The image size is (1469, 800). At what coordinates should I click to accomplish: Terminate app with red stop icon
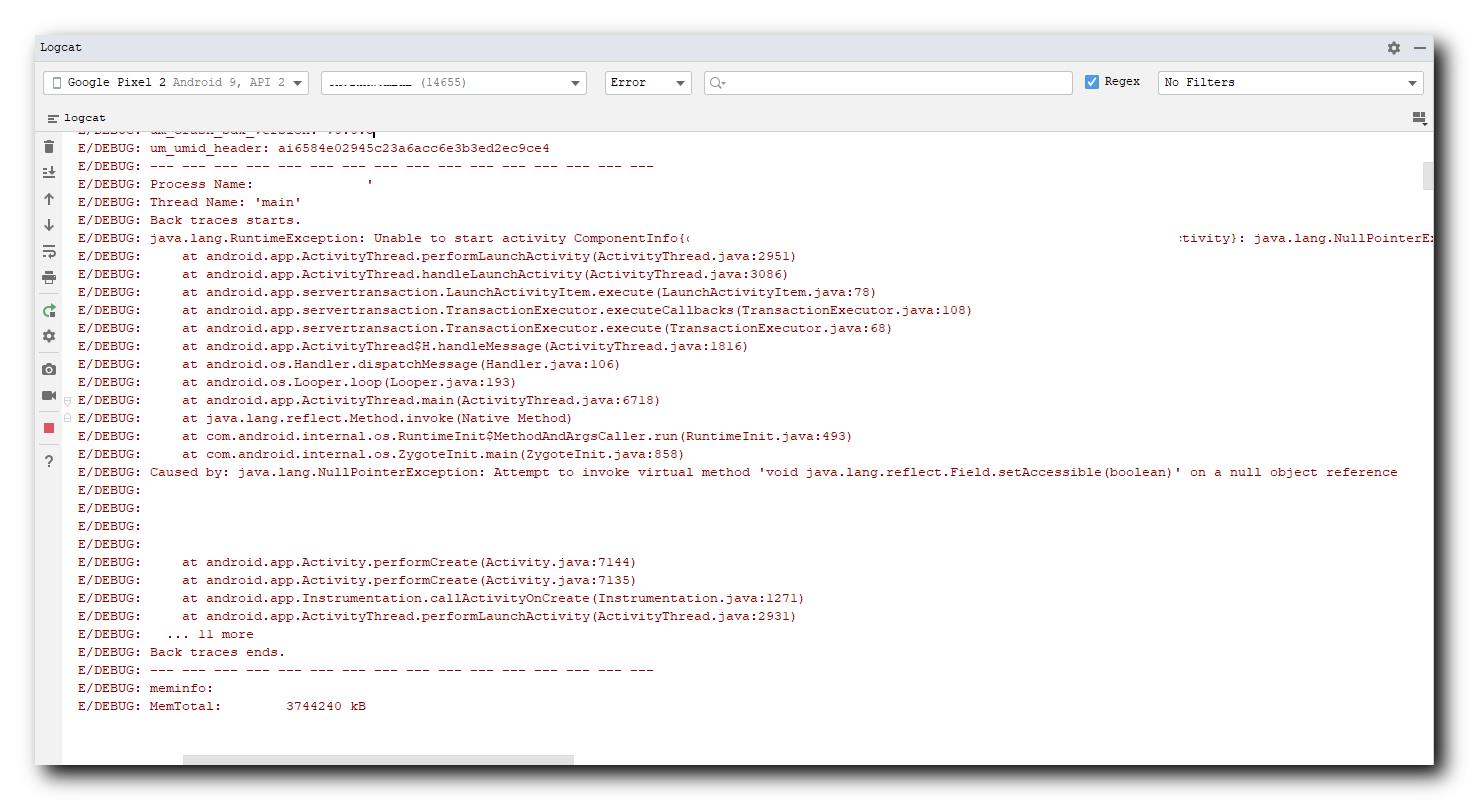pos(49,428)
